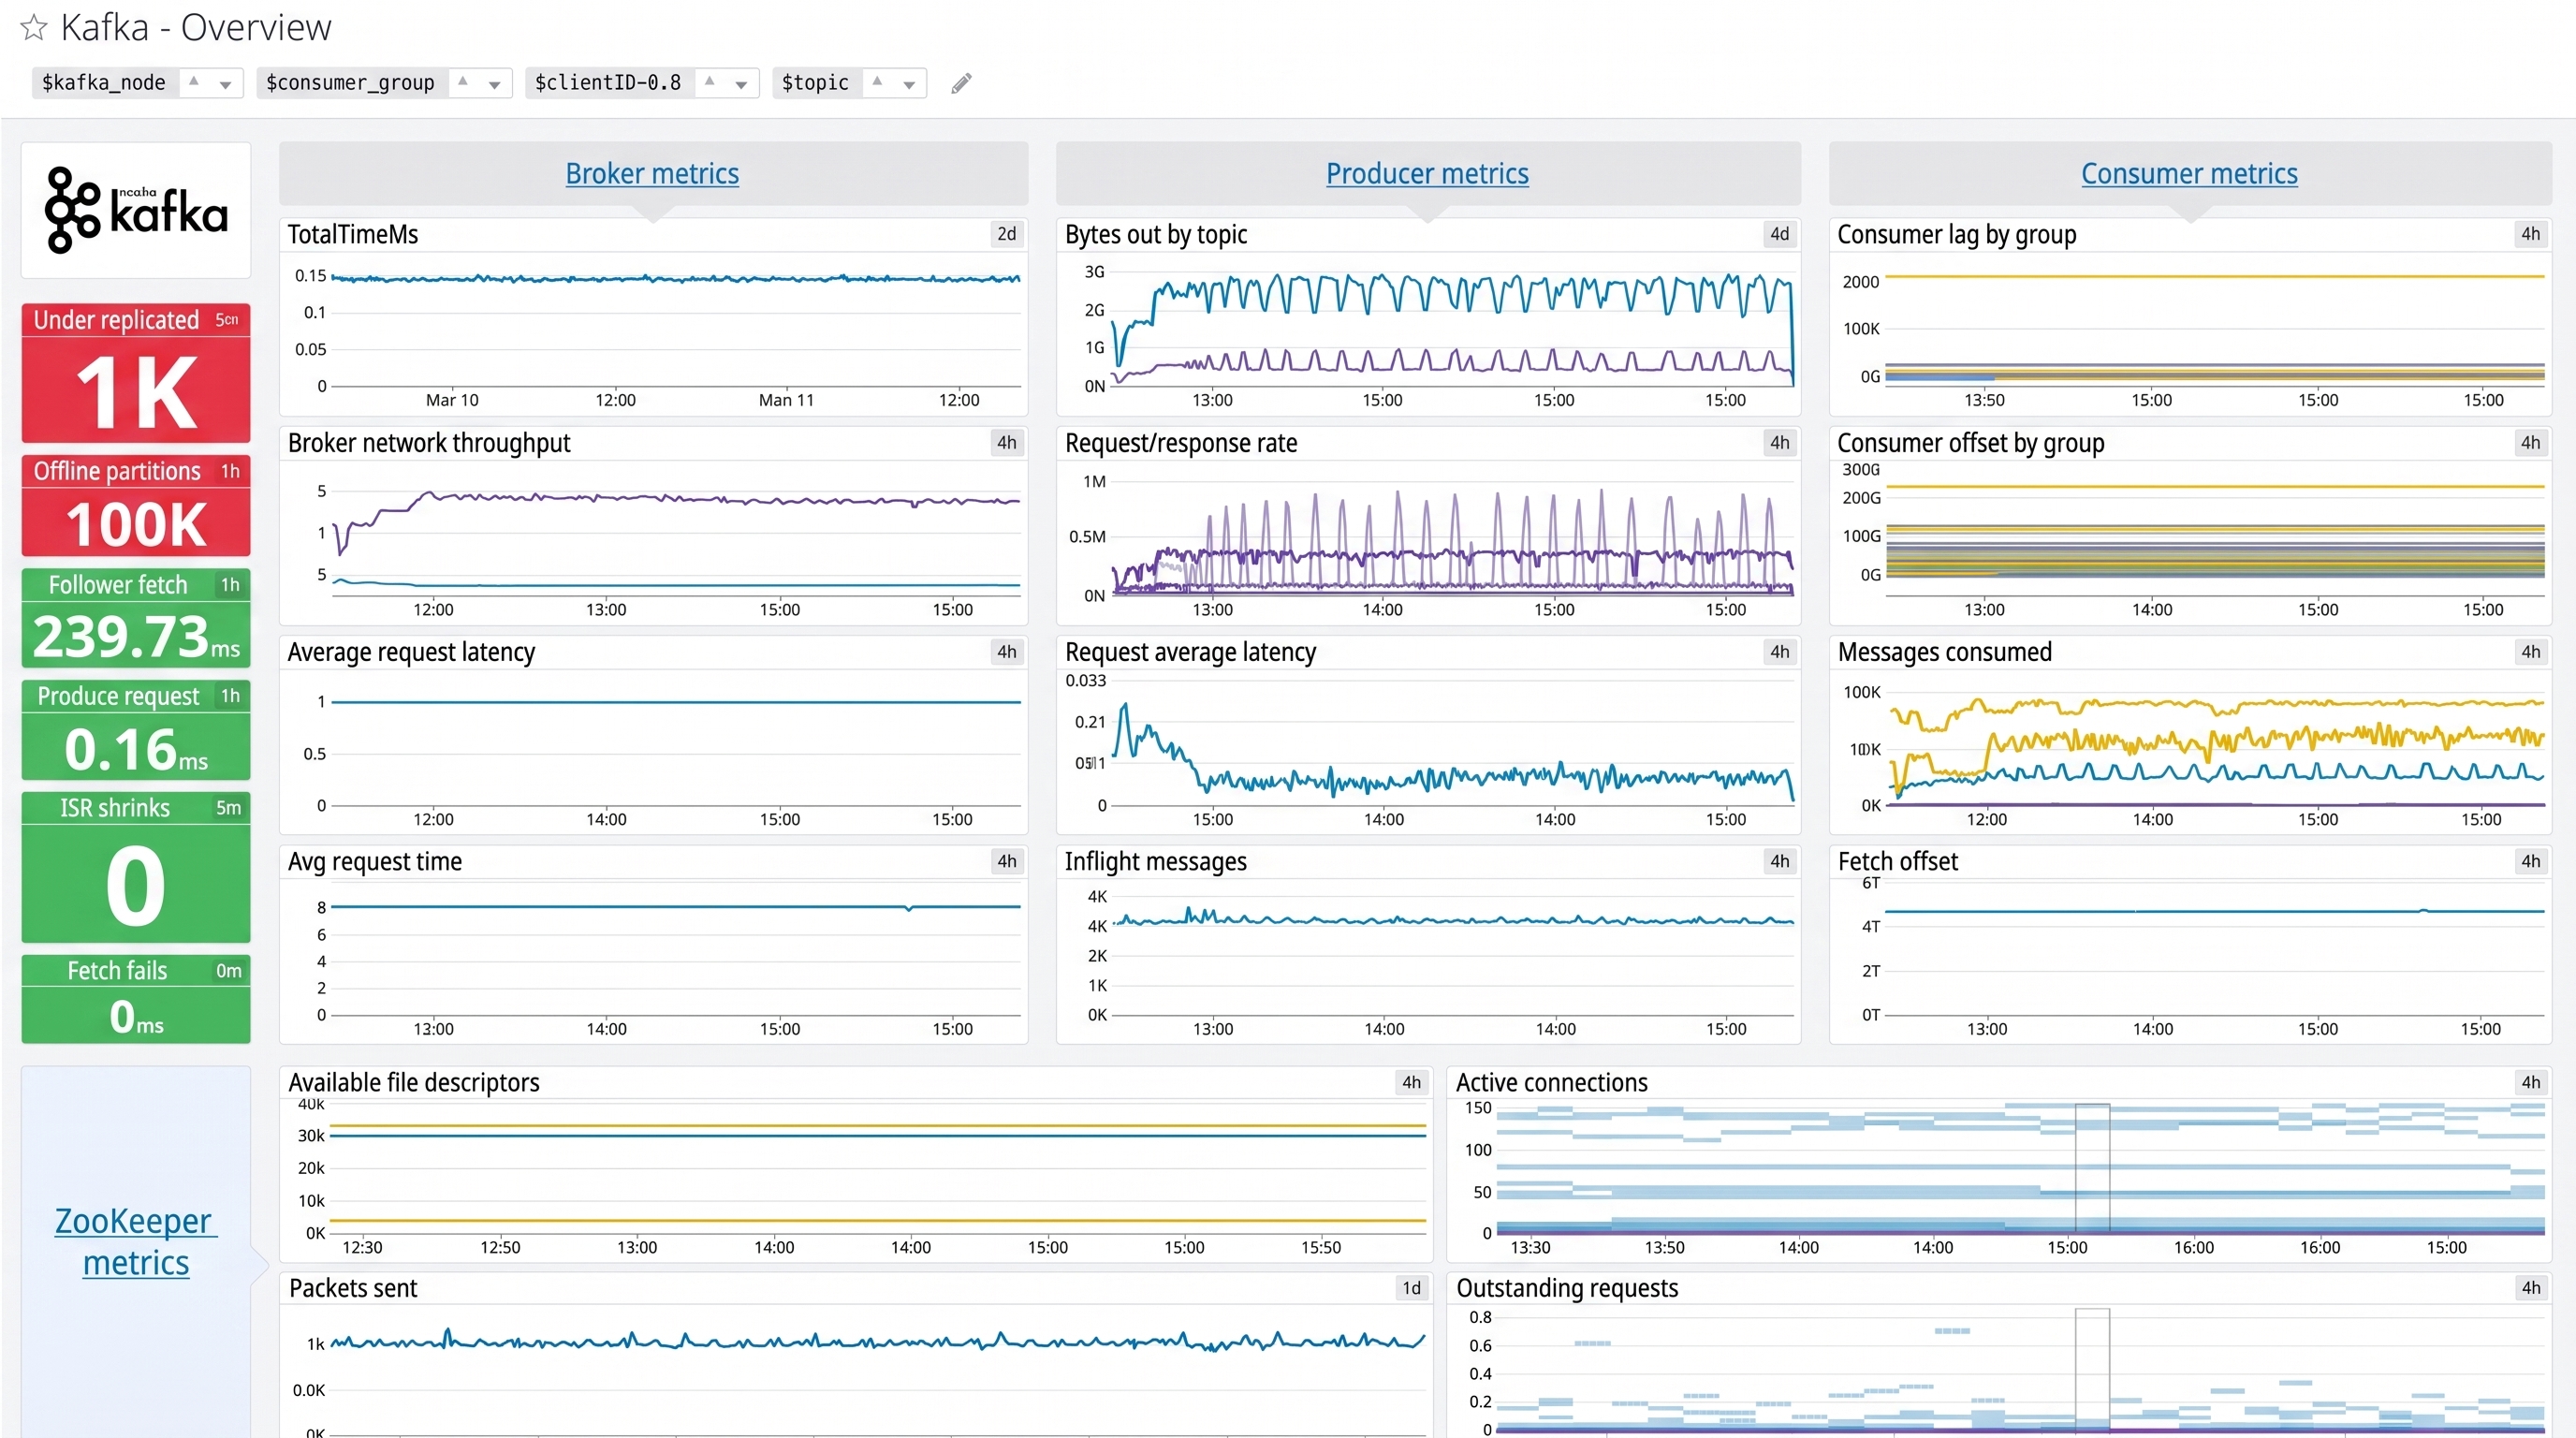Follow the Consumer metrics link
The height and width of the screenshot is (1438, 2576).
pos(2189,173)
